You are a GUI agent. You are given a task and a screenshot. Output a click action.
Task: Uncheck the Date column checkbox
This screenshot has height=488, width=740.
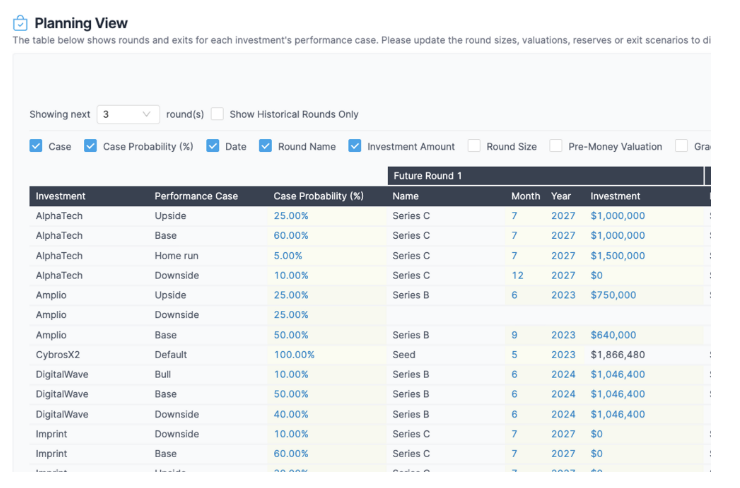pyautogui.click(x=213, y=146)
